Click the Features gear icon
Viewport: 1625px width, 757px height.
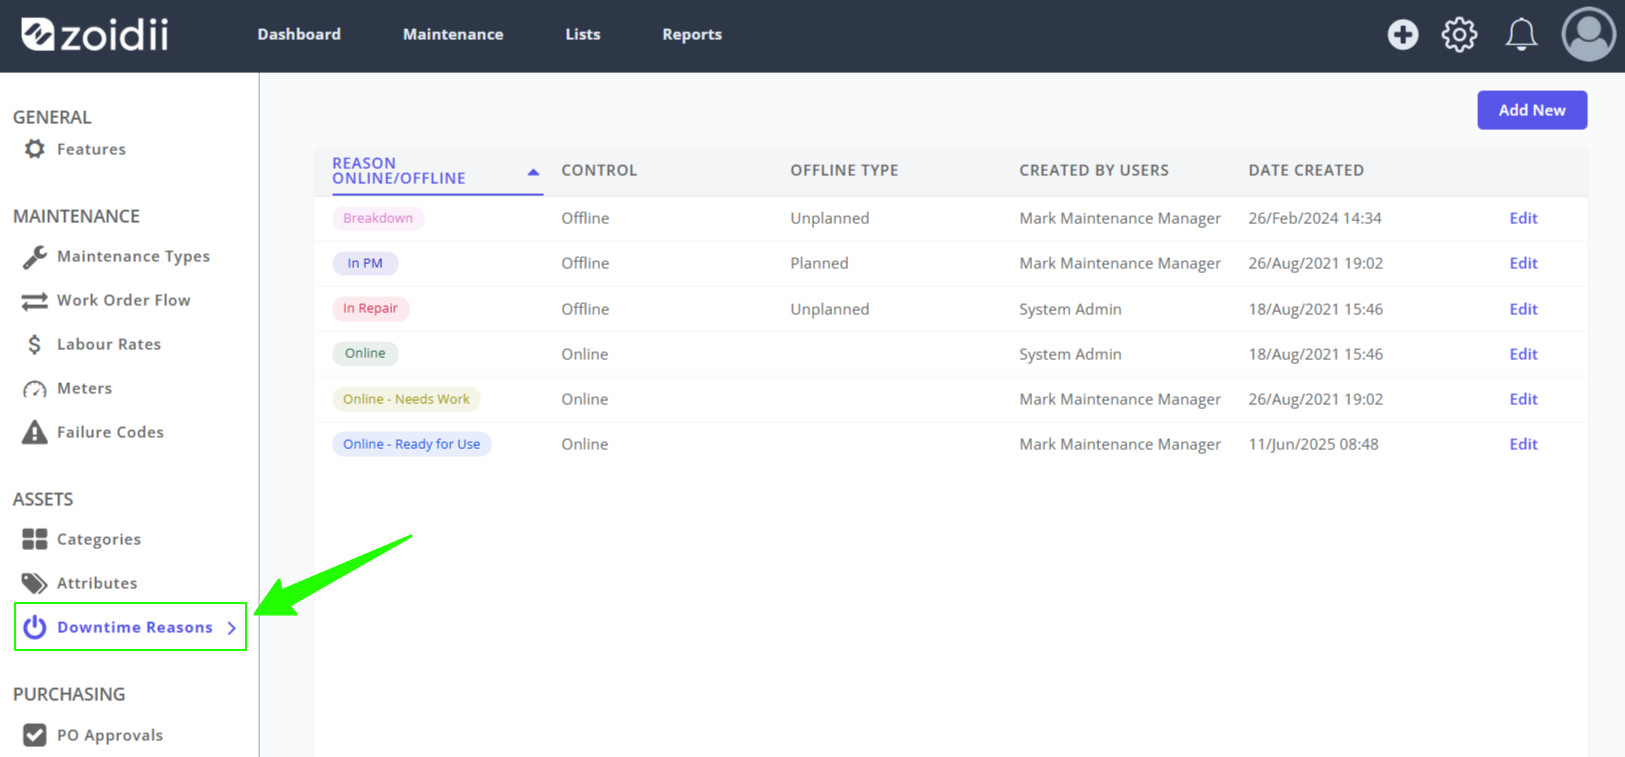tap(35, 149)
